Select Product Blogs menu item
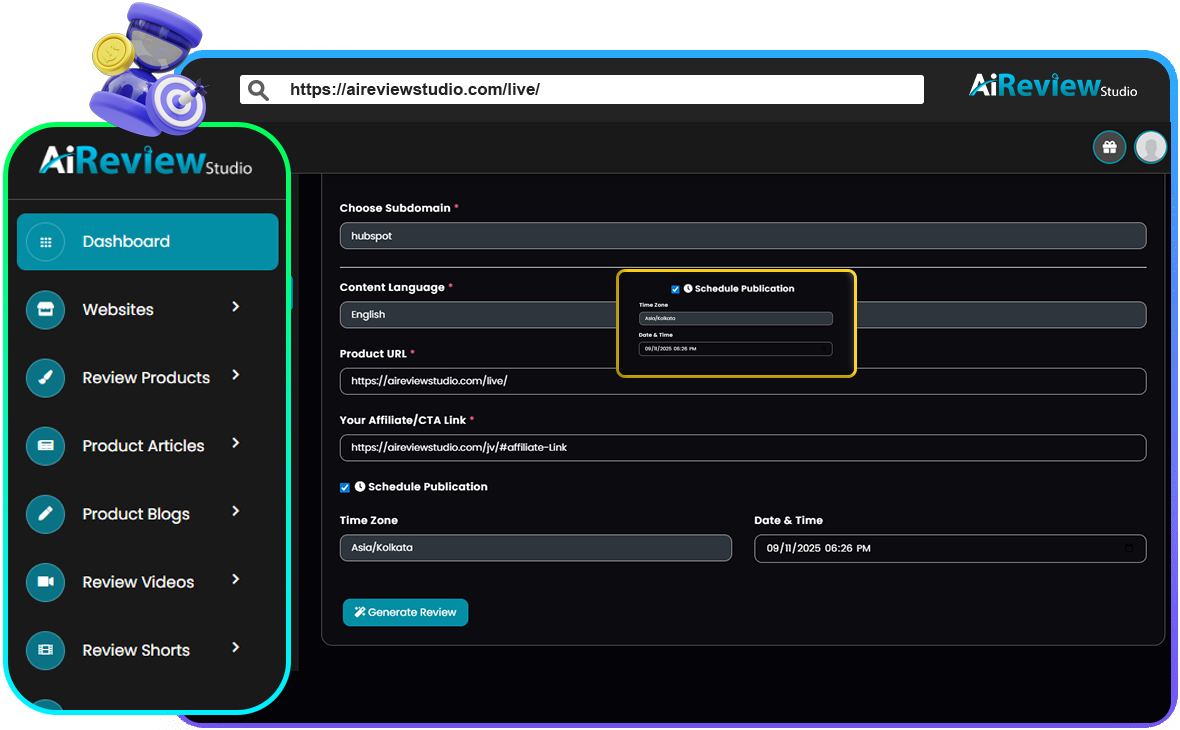This screenshot has height=730, width=1180. [x=136, y=514]
